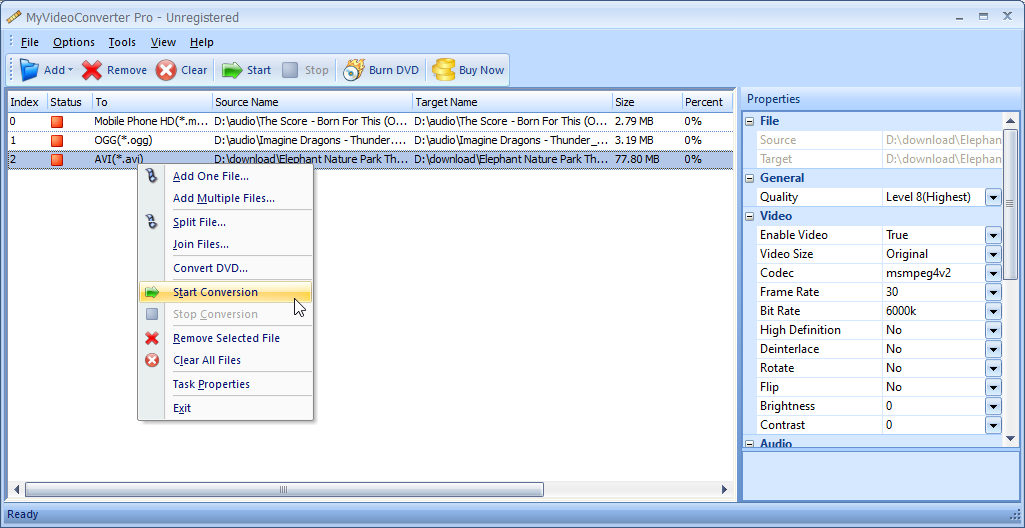Sort by the Status column header

coord(69,102)
